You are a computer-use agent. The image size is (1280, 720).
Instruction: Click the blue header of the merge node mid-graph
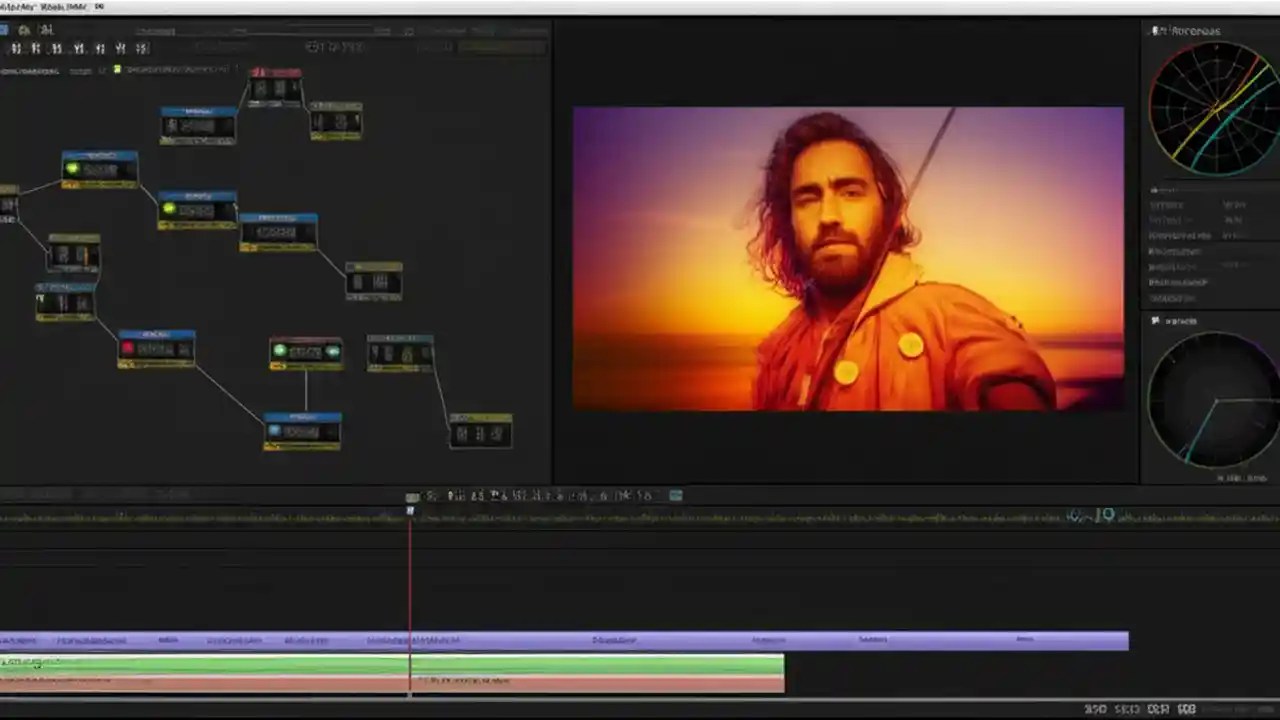(275, 216)
